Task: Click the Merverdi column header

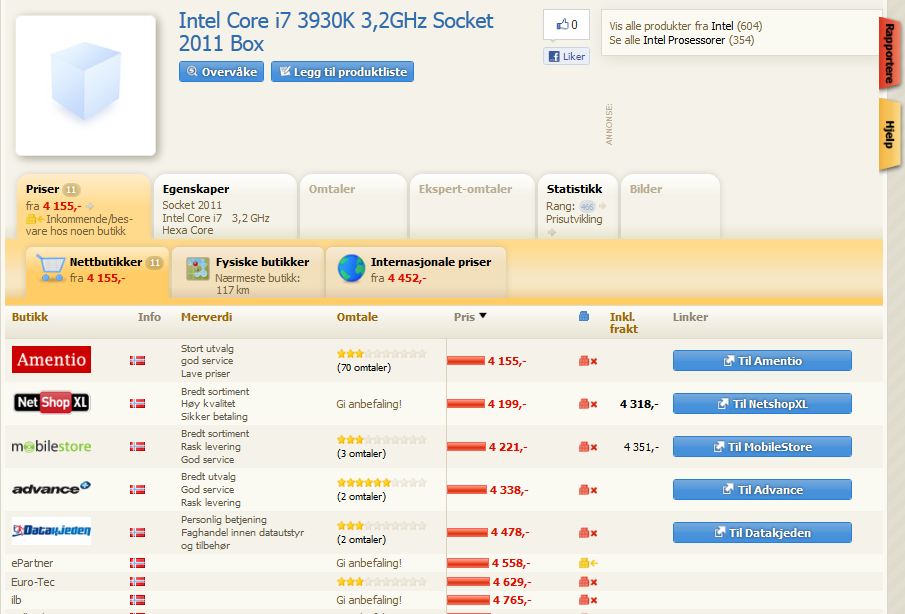Action: 207,317
